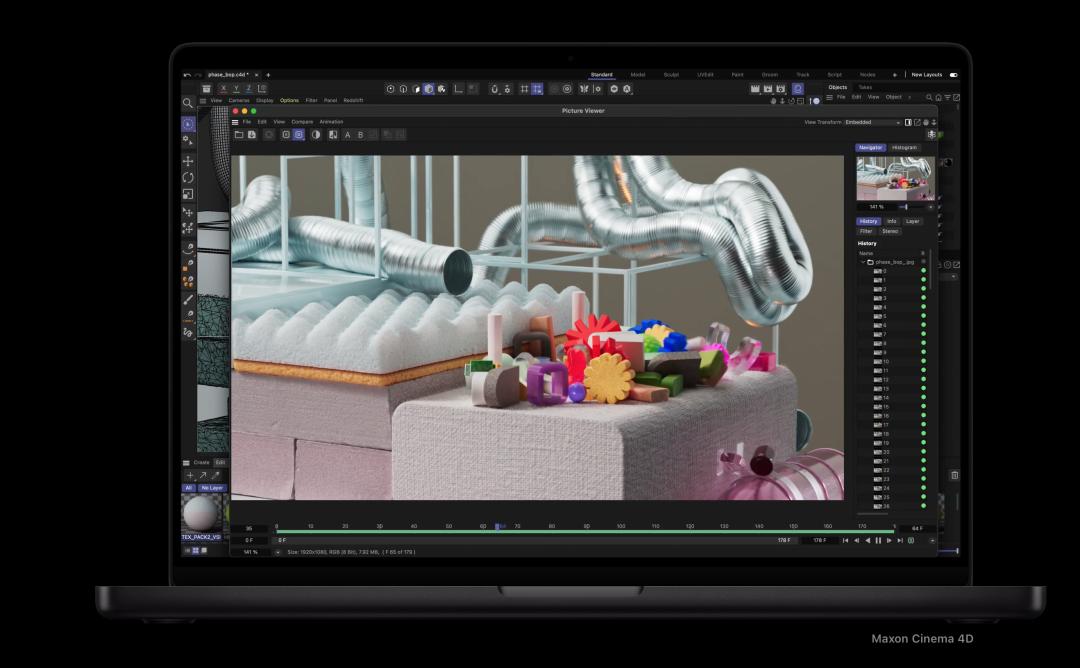The height and width of the screenshot is (668, 1080).
Task: Select the Move tool in left toolbar
Action: tap(188, 161)
